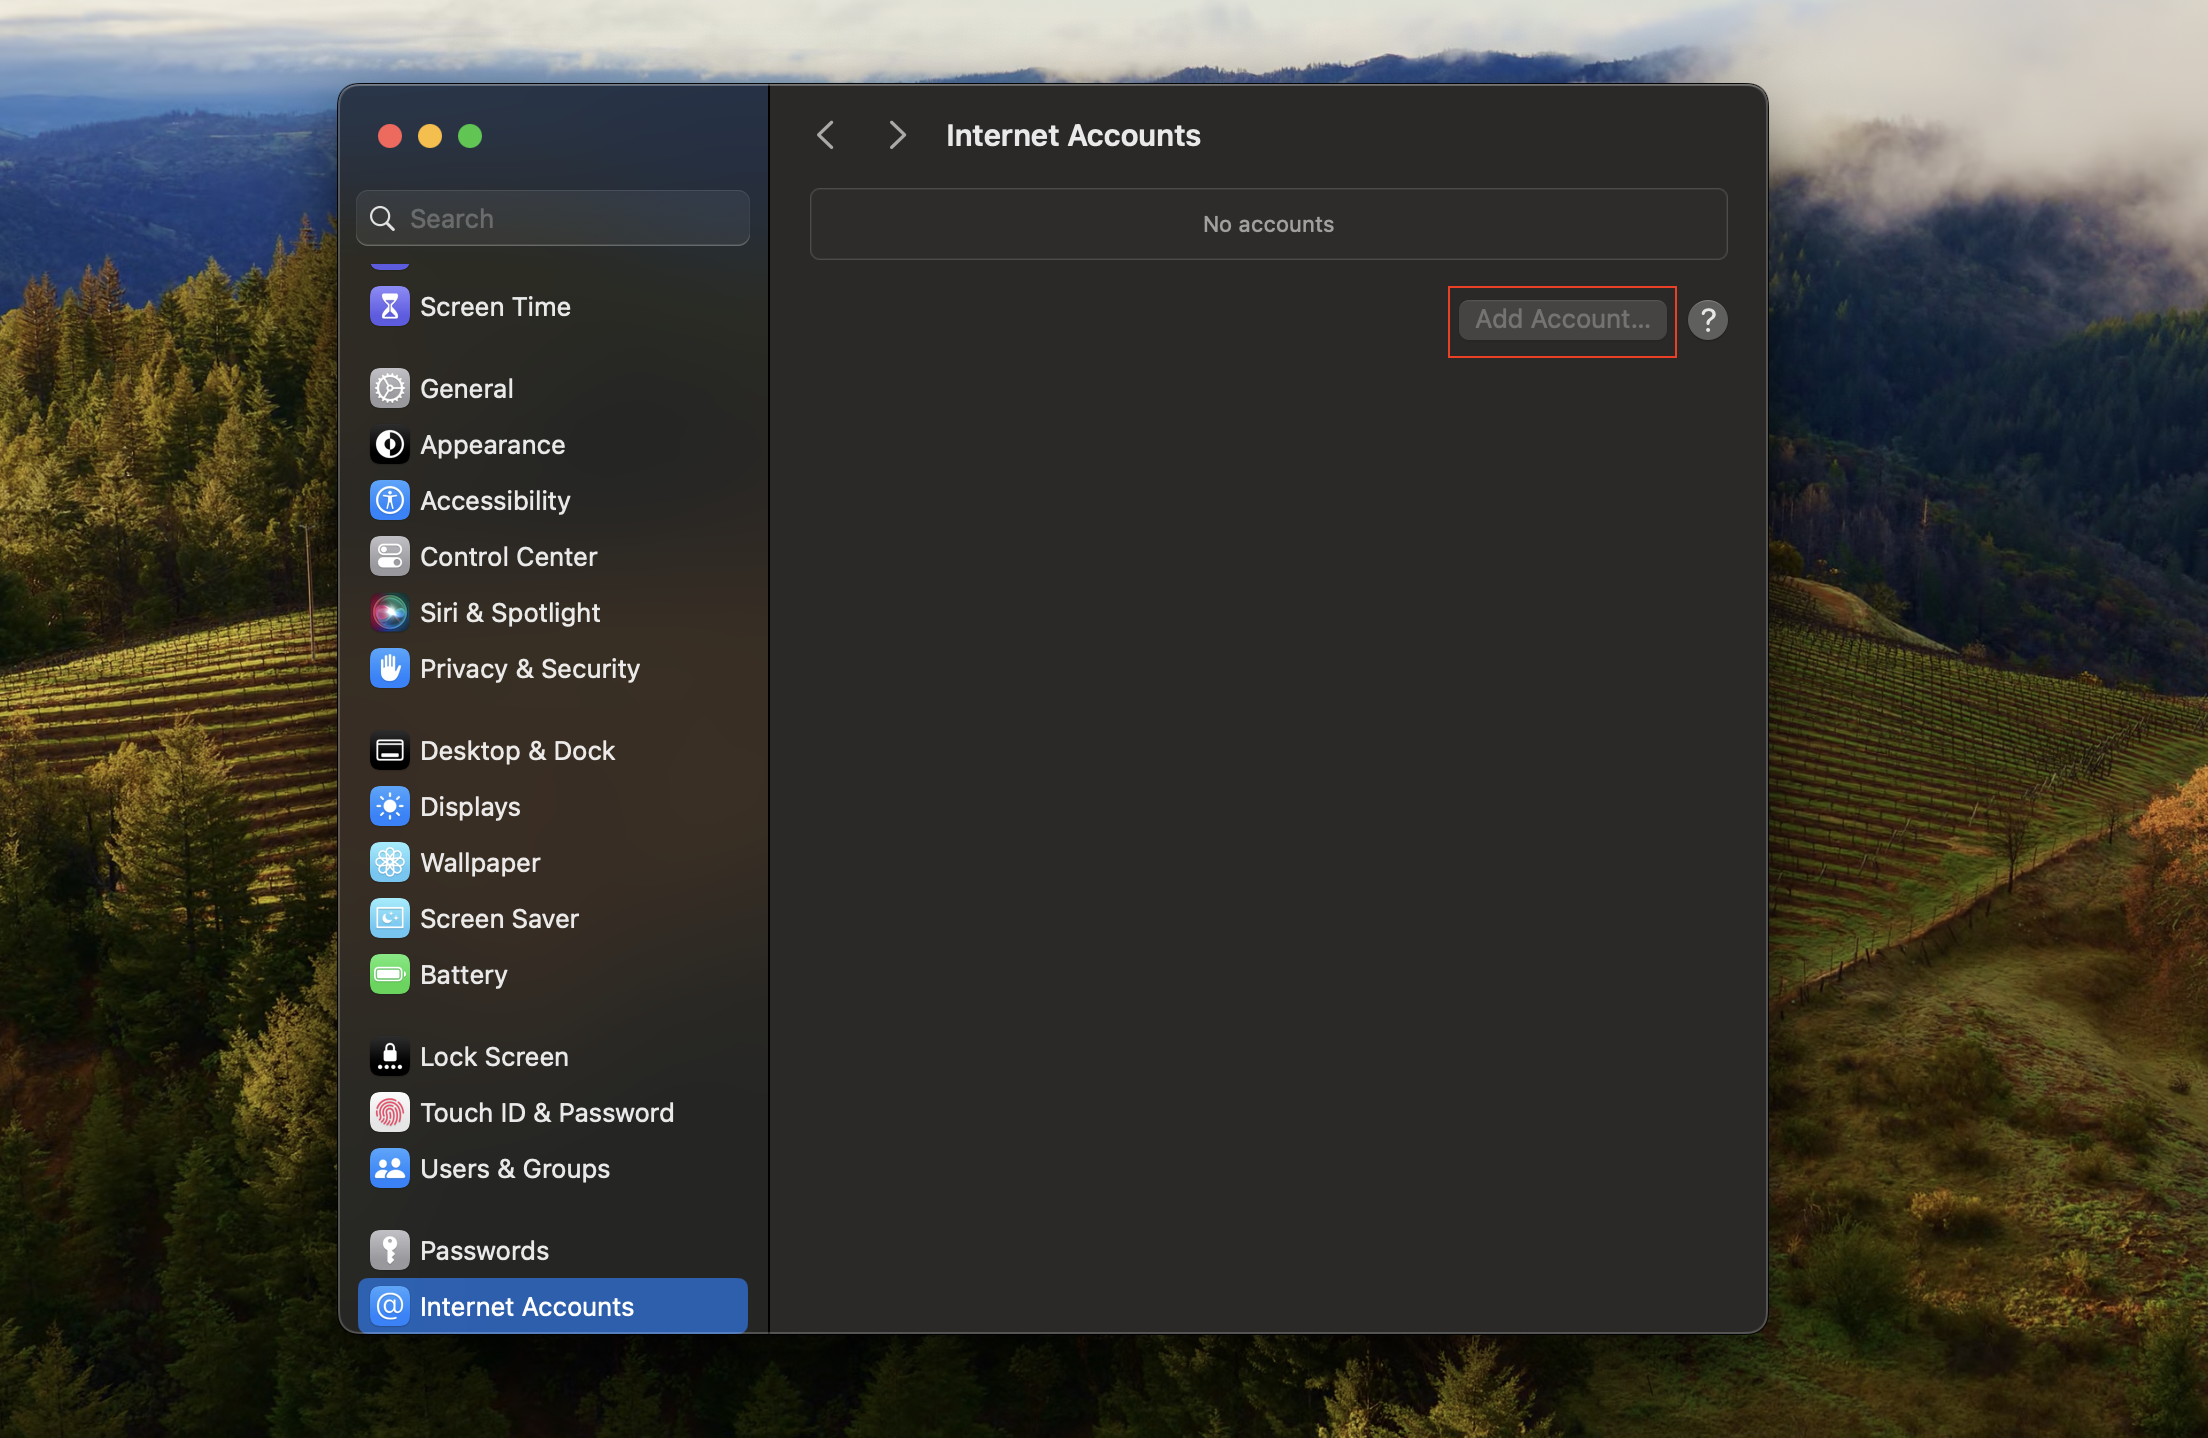This screenshot has width=2208, height=1438.
Task: Click the Siri & Spotlight icon
Action: (389, 613)
